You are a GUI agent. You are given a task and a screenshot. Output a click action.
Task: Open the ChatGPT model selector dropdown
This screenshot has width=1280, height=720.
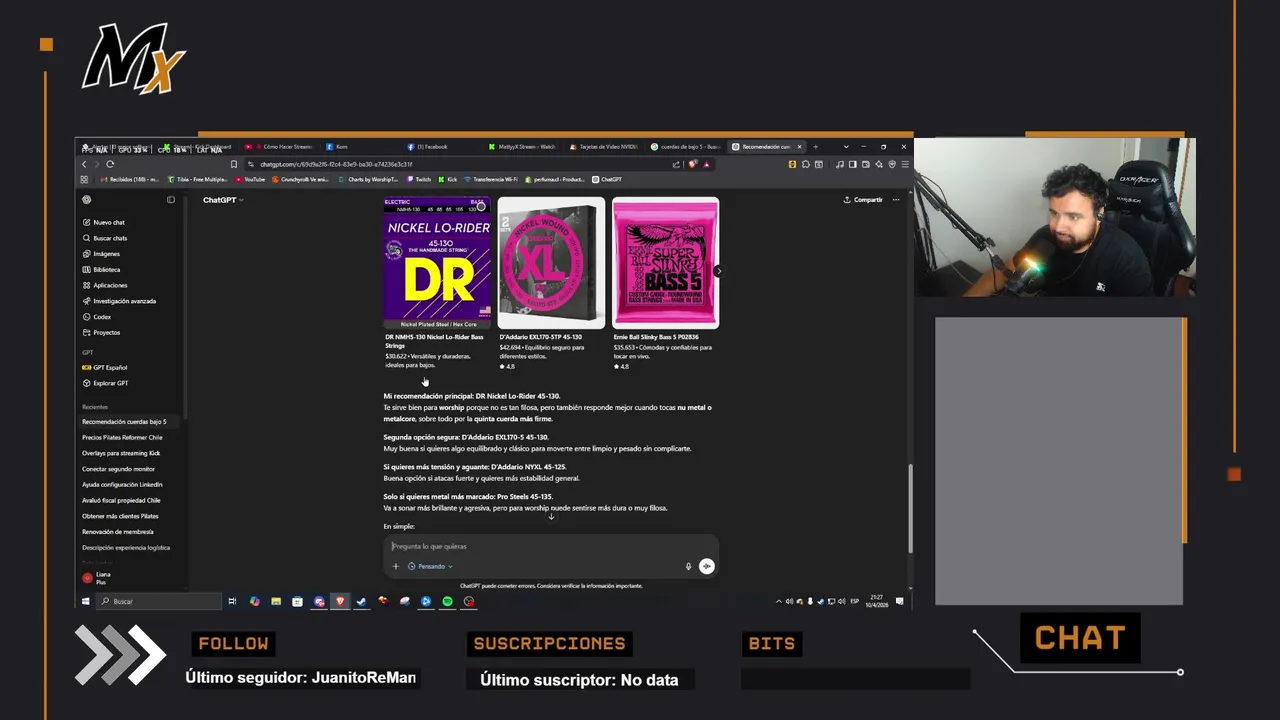pyautogui.click(x=223, y=200)
